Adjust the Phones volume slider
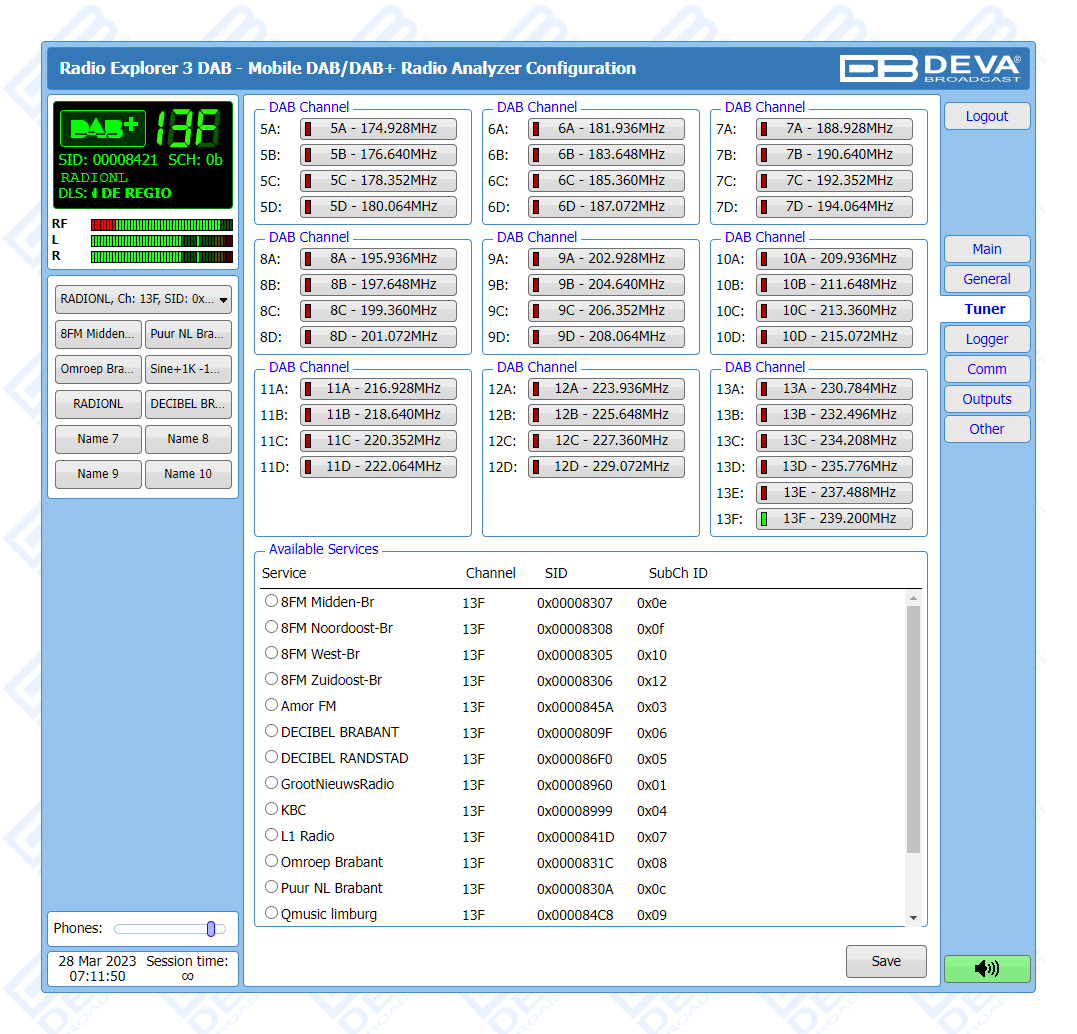Viewport: 1077px width, 1034px height. click(x=211, y=929)
